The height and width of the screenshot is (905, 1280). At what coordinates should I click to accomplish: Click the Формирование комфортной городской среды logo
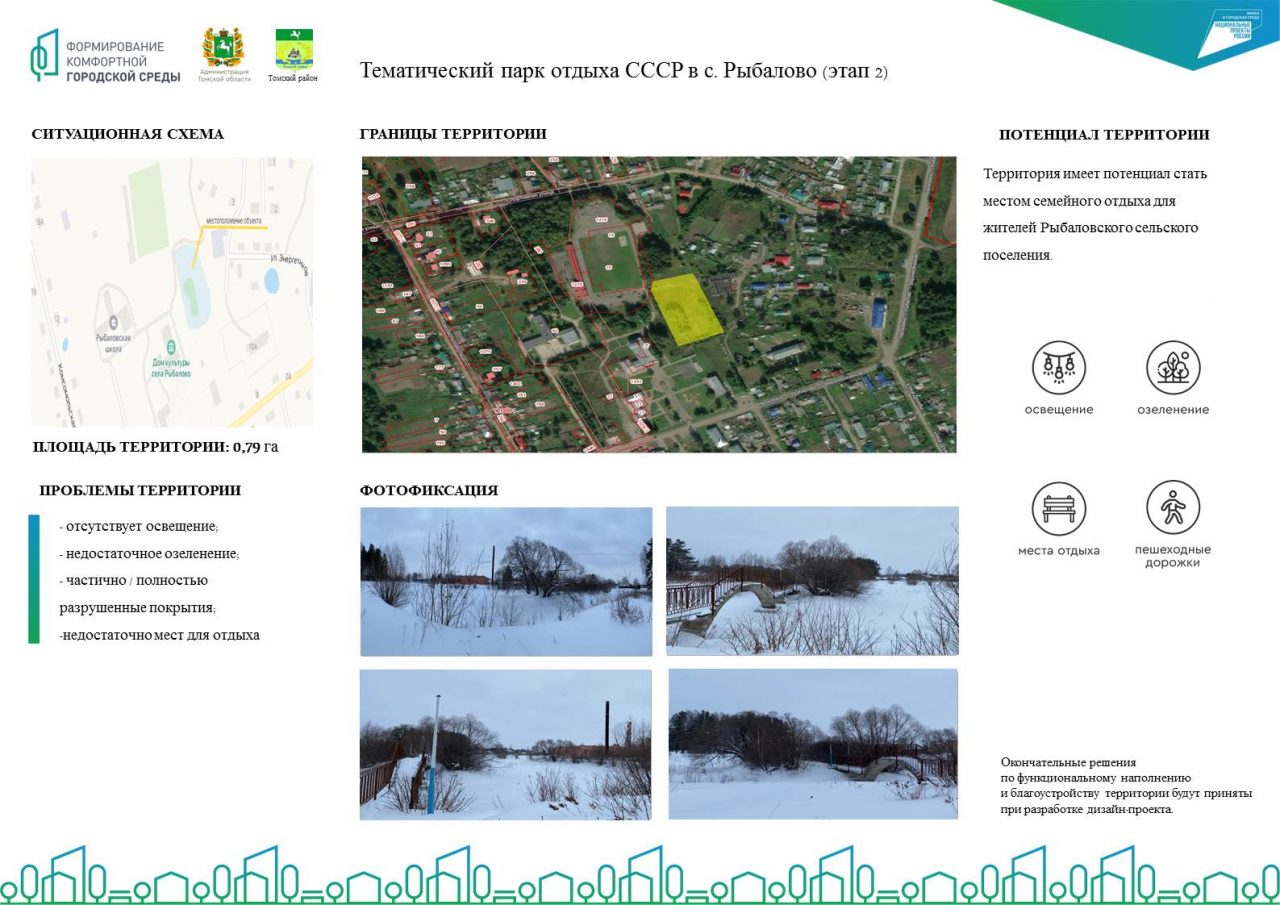point(105,56)
